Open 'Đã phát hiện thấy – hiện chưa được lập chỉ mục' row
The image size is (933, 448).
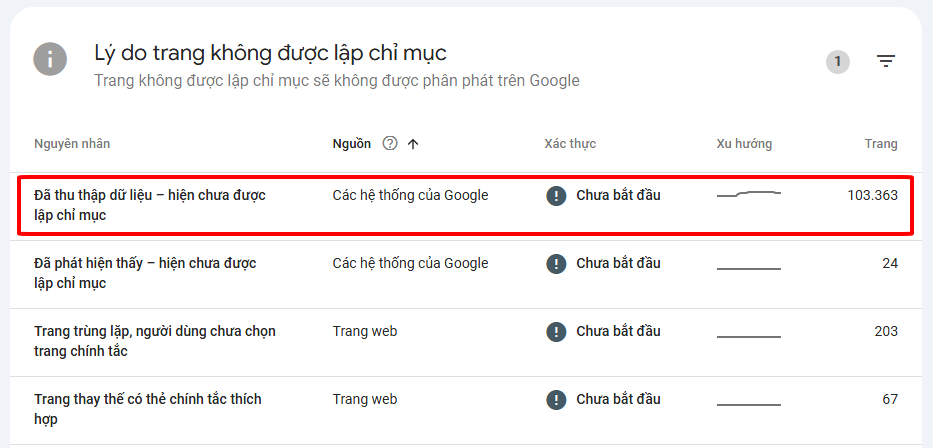pos(145,273)
